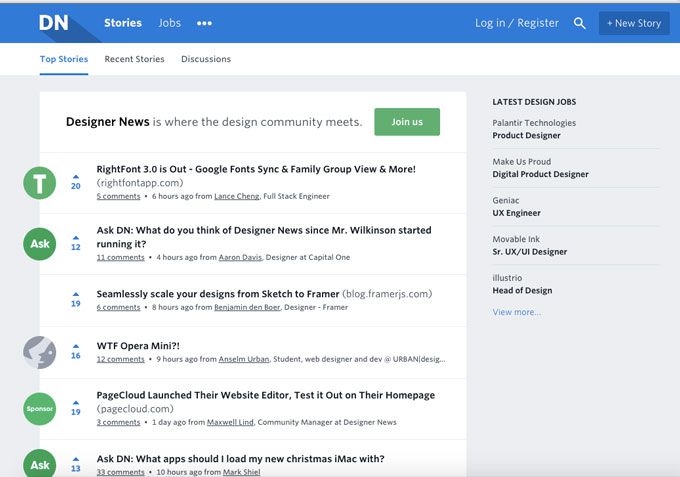This screenshot has width=680, height=477.
Task: Switch to Recent Stories tab
Action: (134, 59)
